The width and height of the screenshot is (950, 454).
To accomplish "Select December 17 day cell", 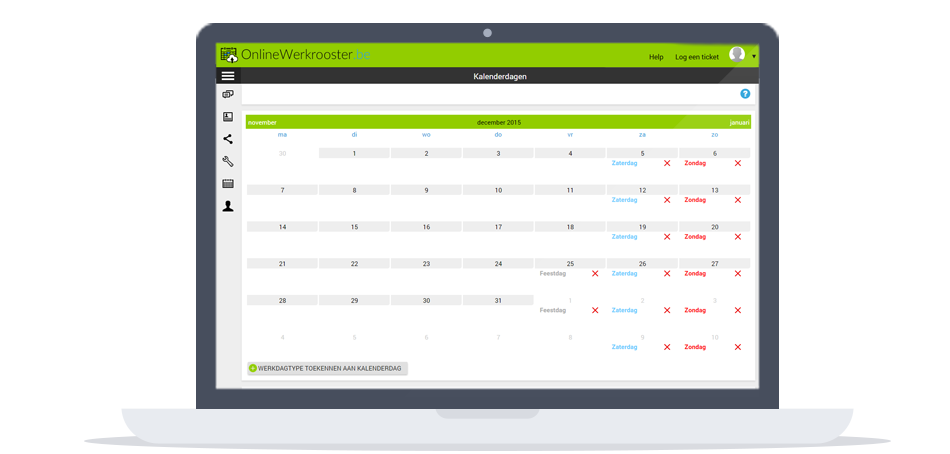I will pyautogui.click(x=498, y=227).
